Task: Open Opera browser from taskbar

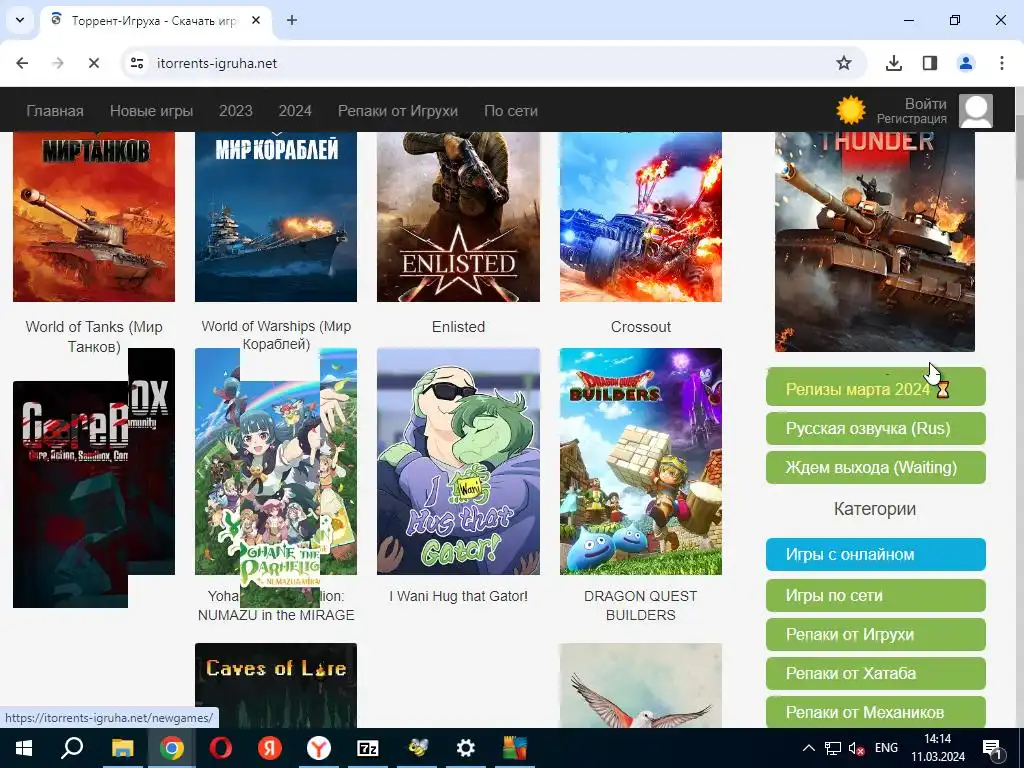Action: coord(221,748)
